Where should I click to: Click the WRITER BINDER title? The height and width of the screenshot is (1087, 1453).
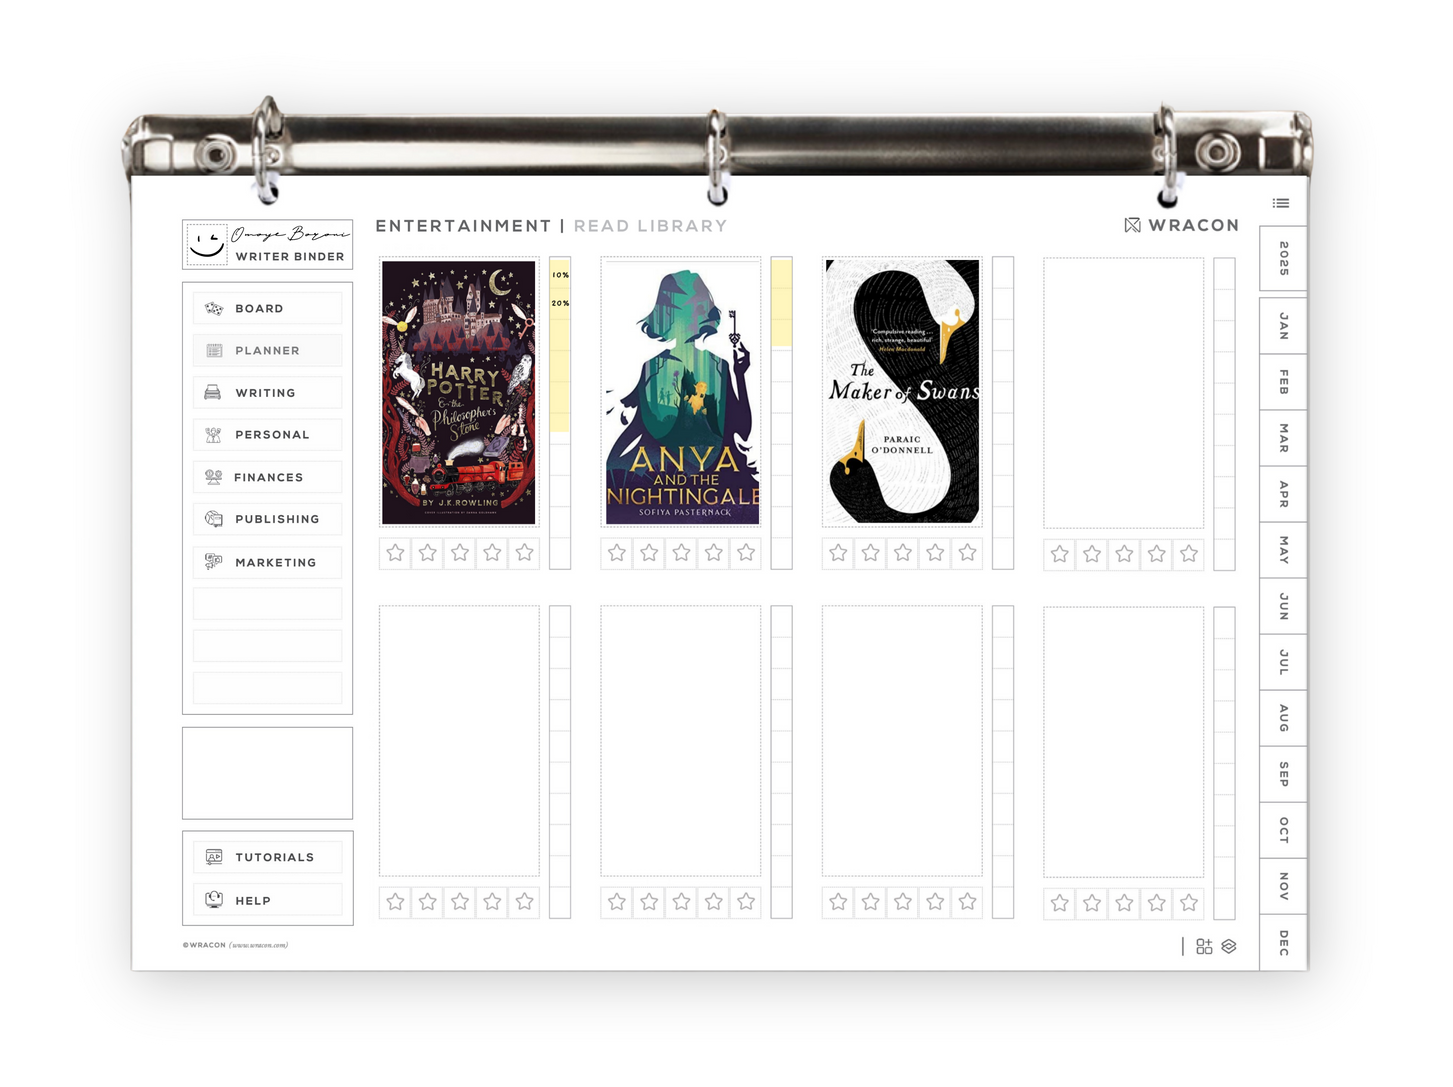point(290,257)
